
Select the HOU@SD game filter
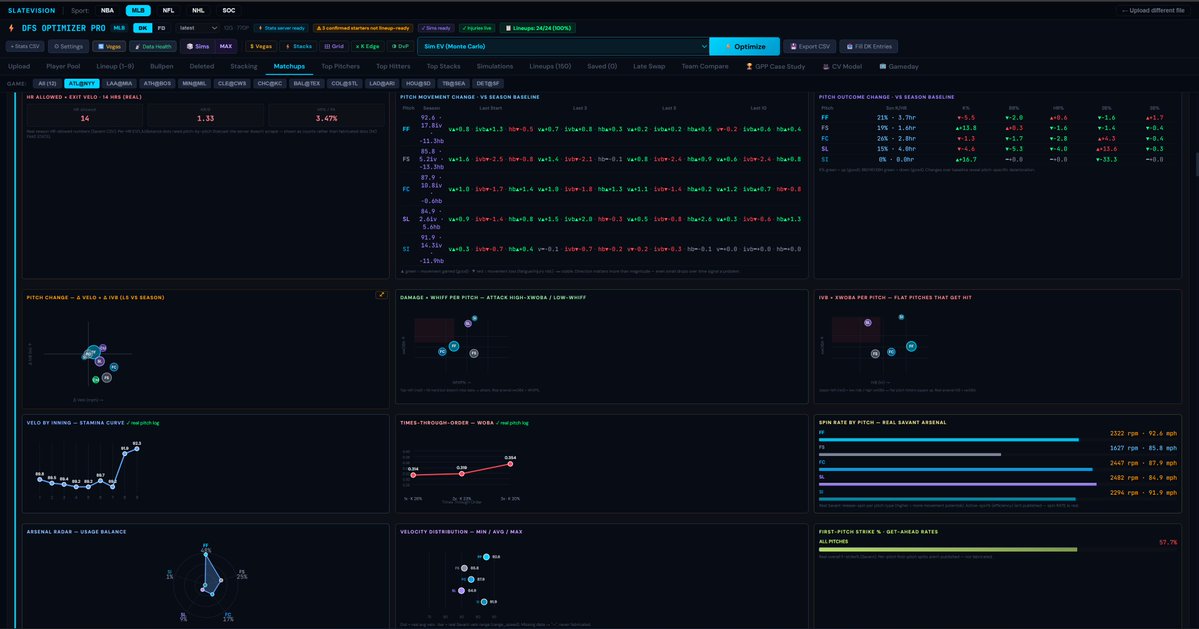(418, 83)
